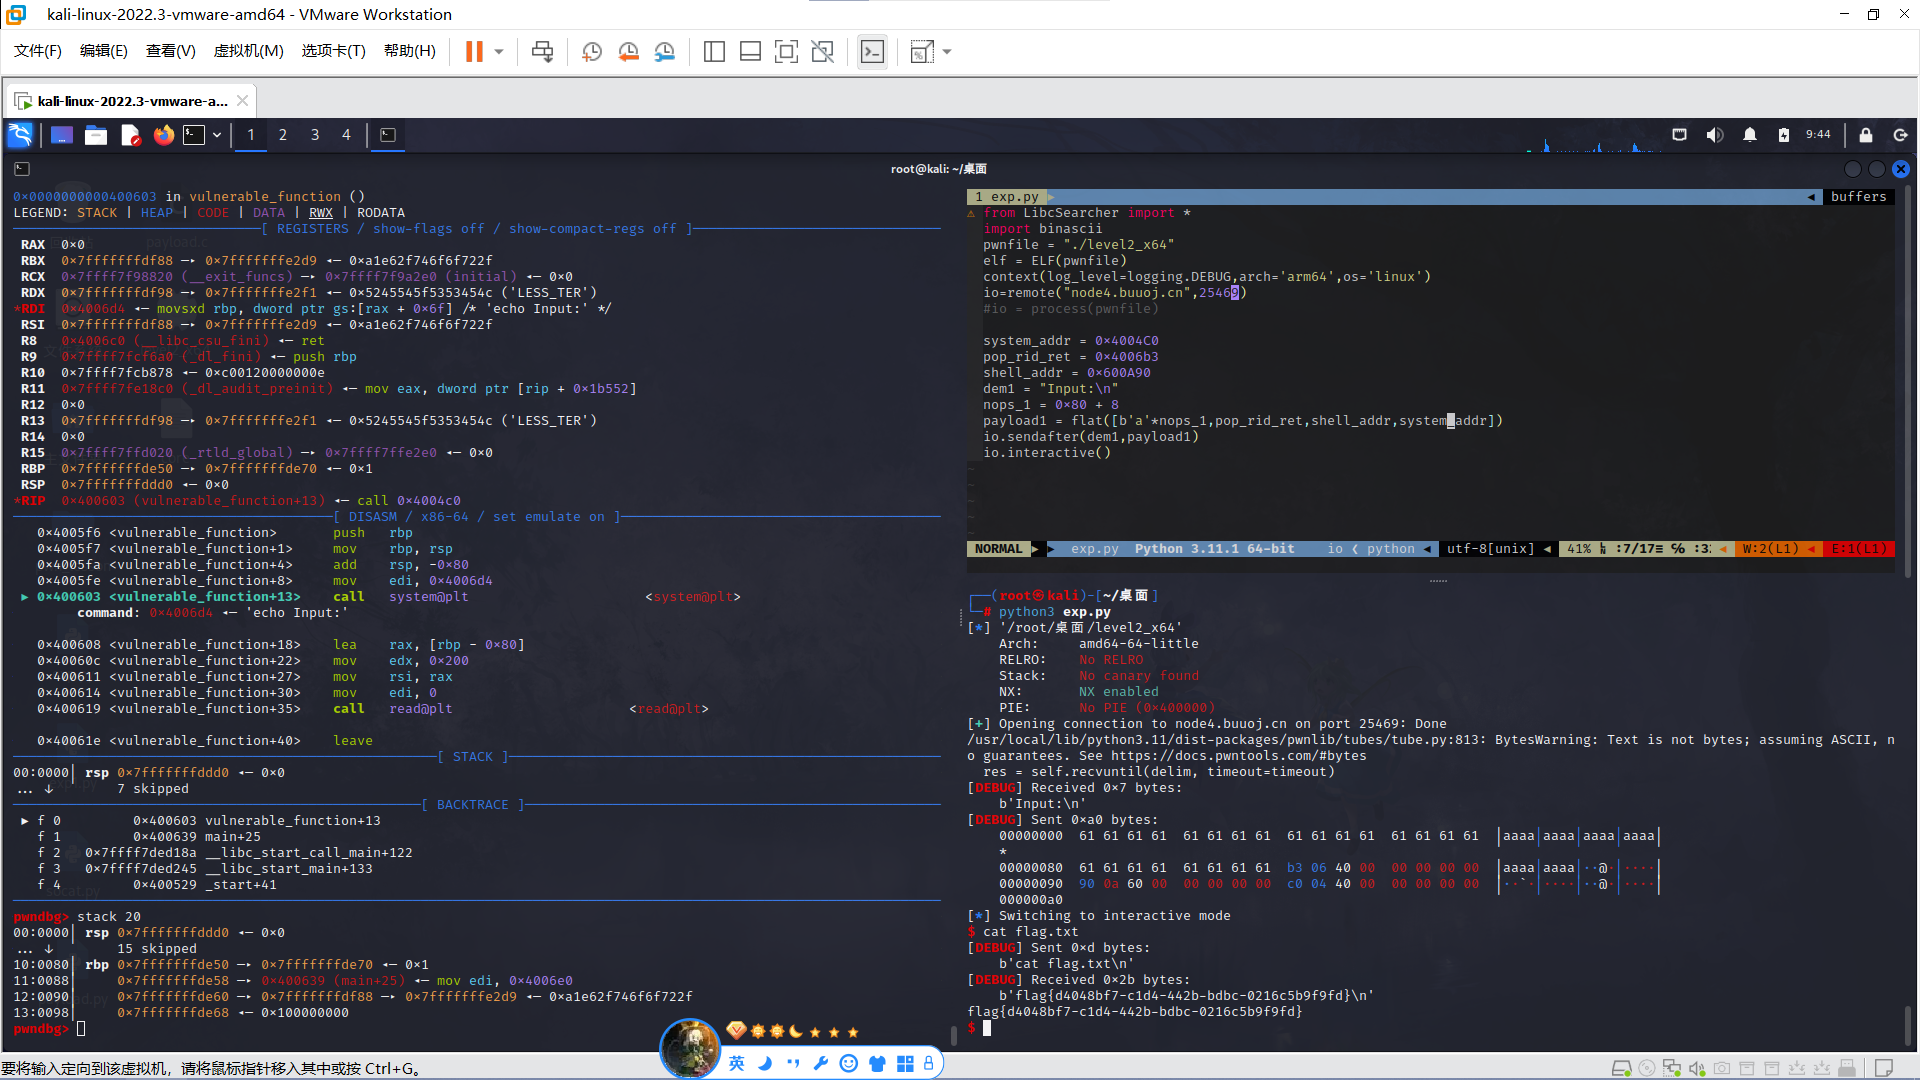This screenshot has height=1080, width=1920.
Task: Launch the text editor from Kali panel
Action: 130,135
